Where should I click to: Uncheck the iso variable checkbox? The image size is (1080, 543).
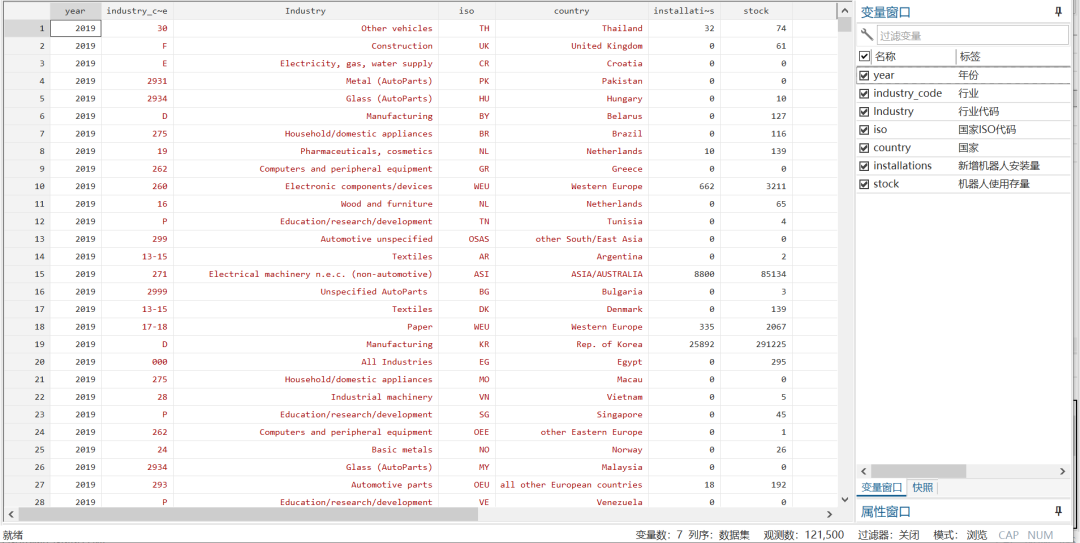coord(864,130)
